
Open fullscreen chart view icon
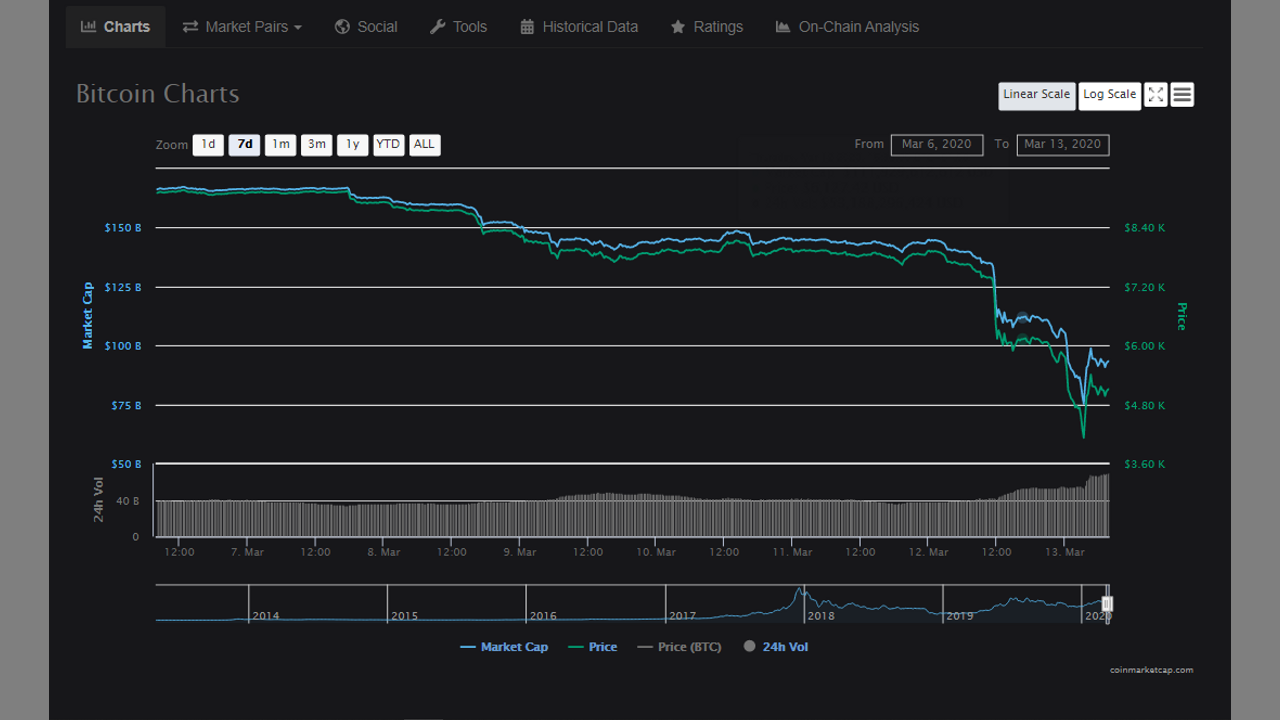click(1156, 95)
